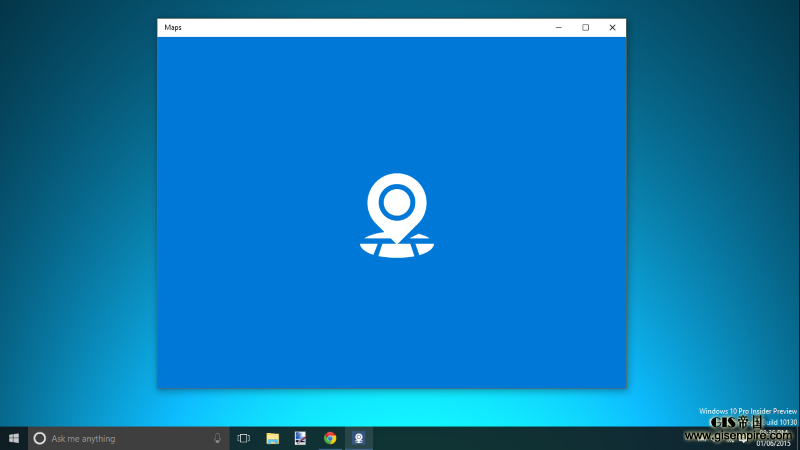Screen dimensions: 800x450
Task: Click the Cortana circle icon
Action: [40, 438]
